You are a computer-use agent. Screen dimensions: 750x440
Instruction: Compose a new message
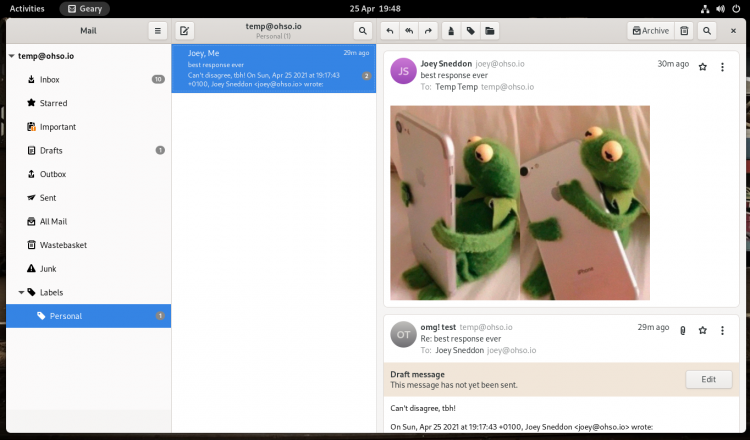184,31
